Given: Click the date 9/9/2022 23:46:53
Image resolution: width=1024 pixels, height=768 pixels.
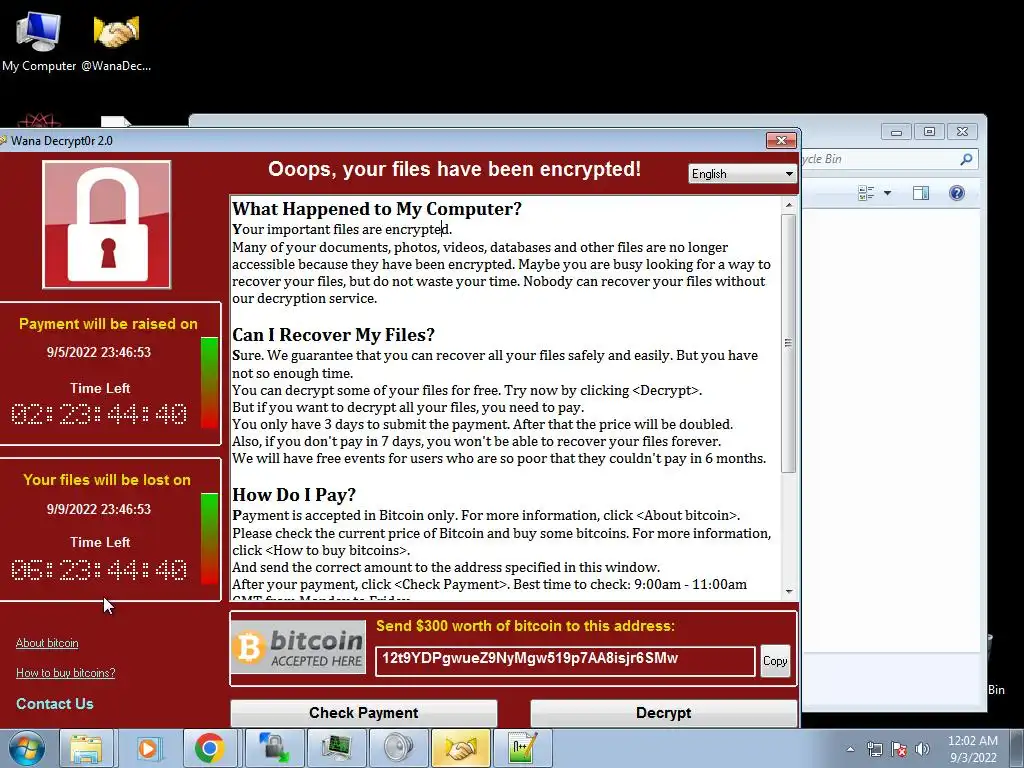Looking at the screenshot, I should [x=99, y=509].
